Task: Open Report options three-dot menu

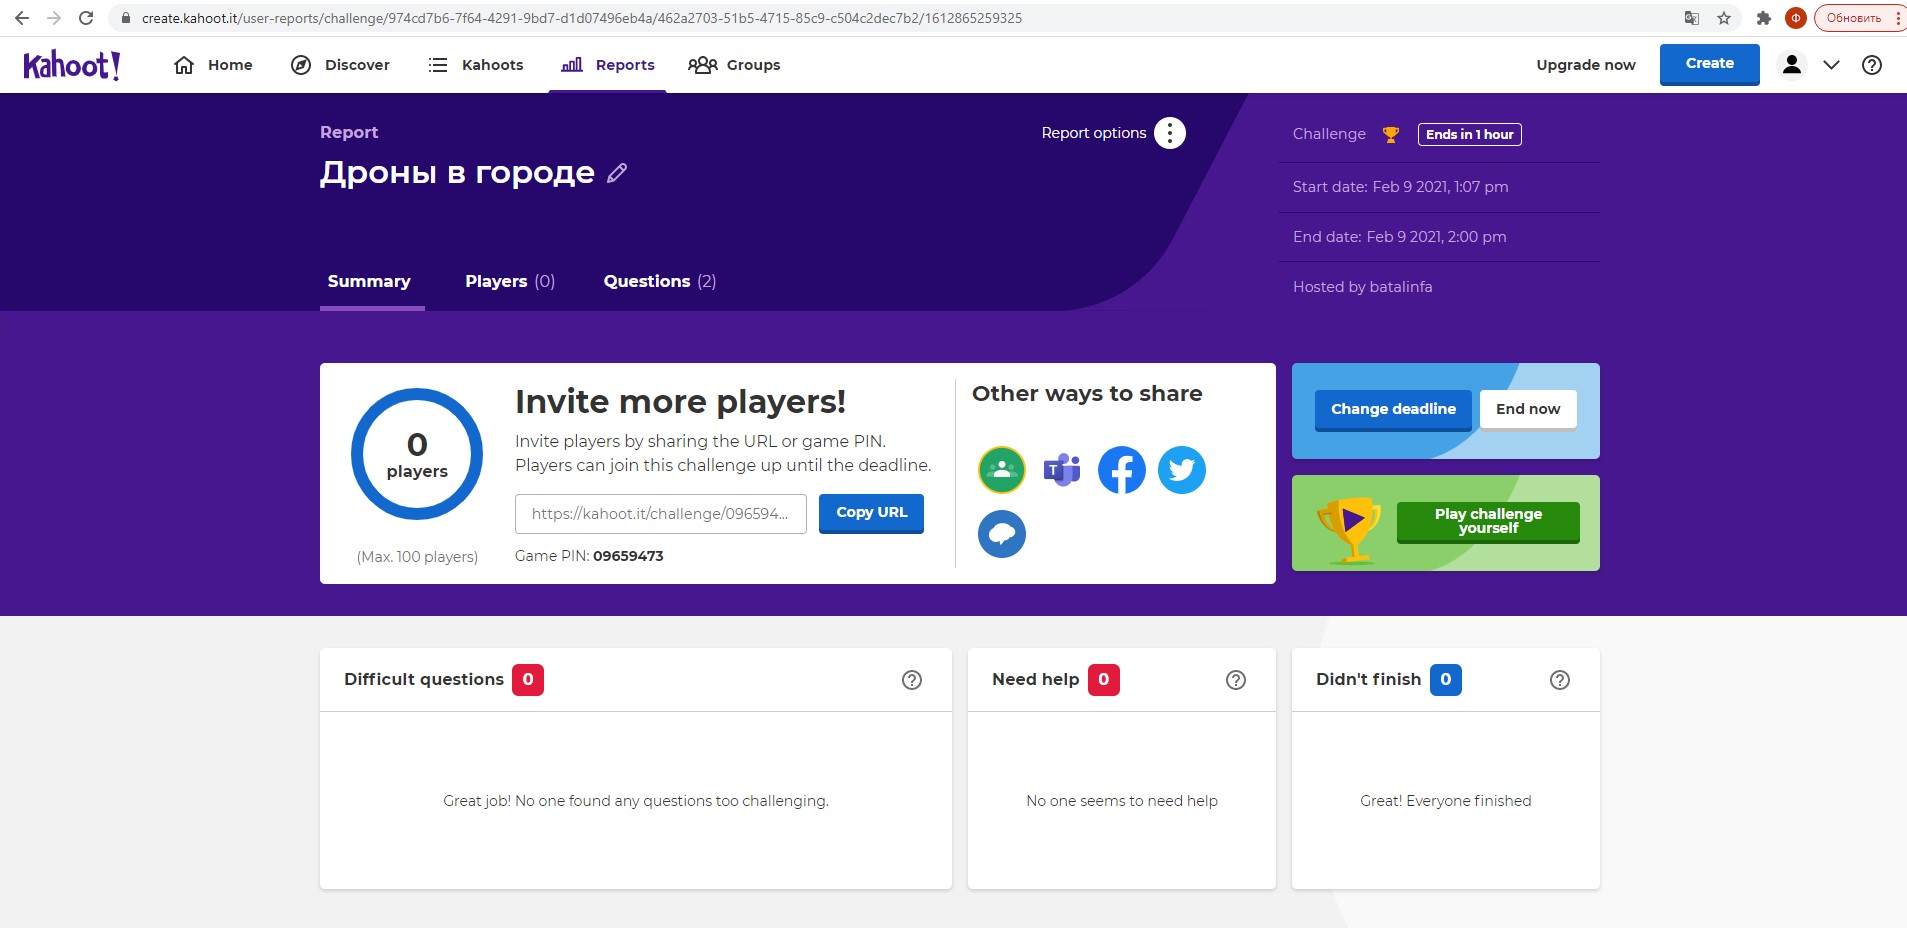Action: click(1170, 133)
